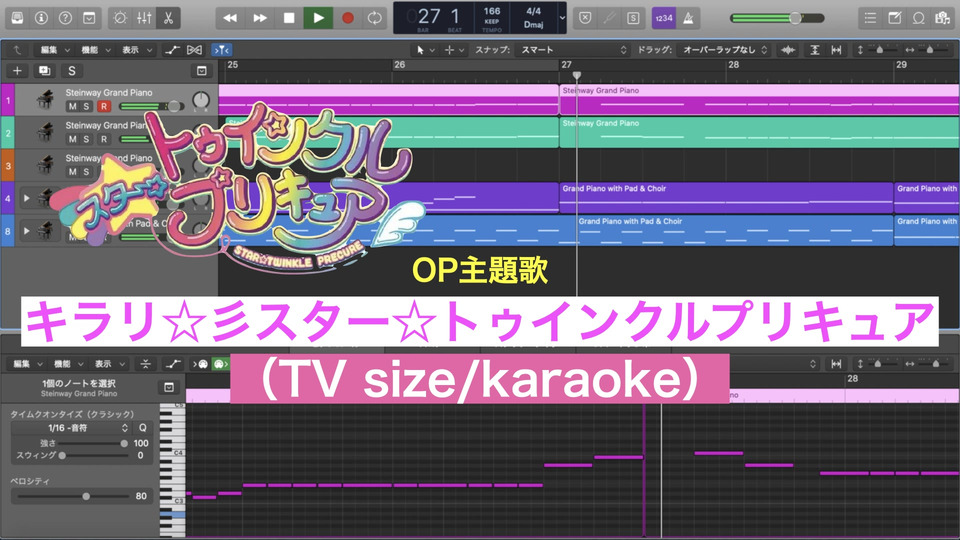Stop playback with the square button
Image resolution: width=960 pixels, height=540 pixels.
pyautogui.click(x=289, y=18)
